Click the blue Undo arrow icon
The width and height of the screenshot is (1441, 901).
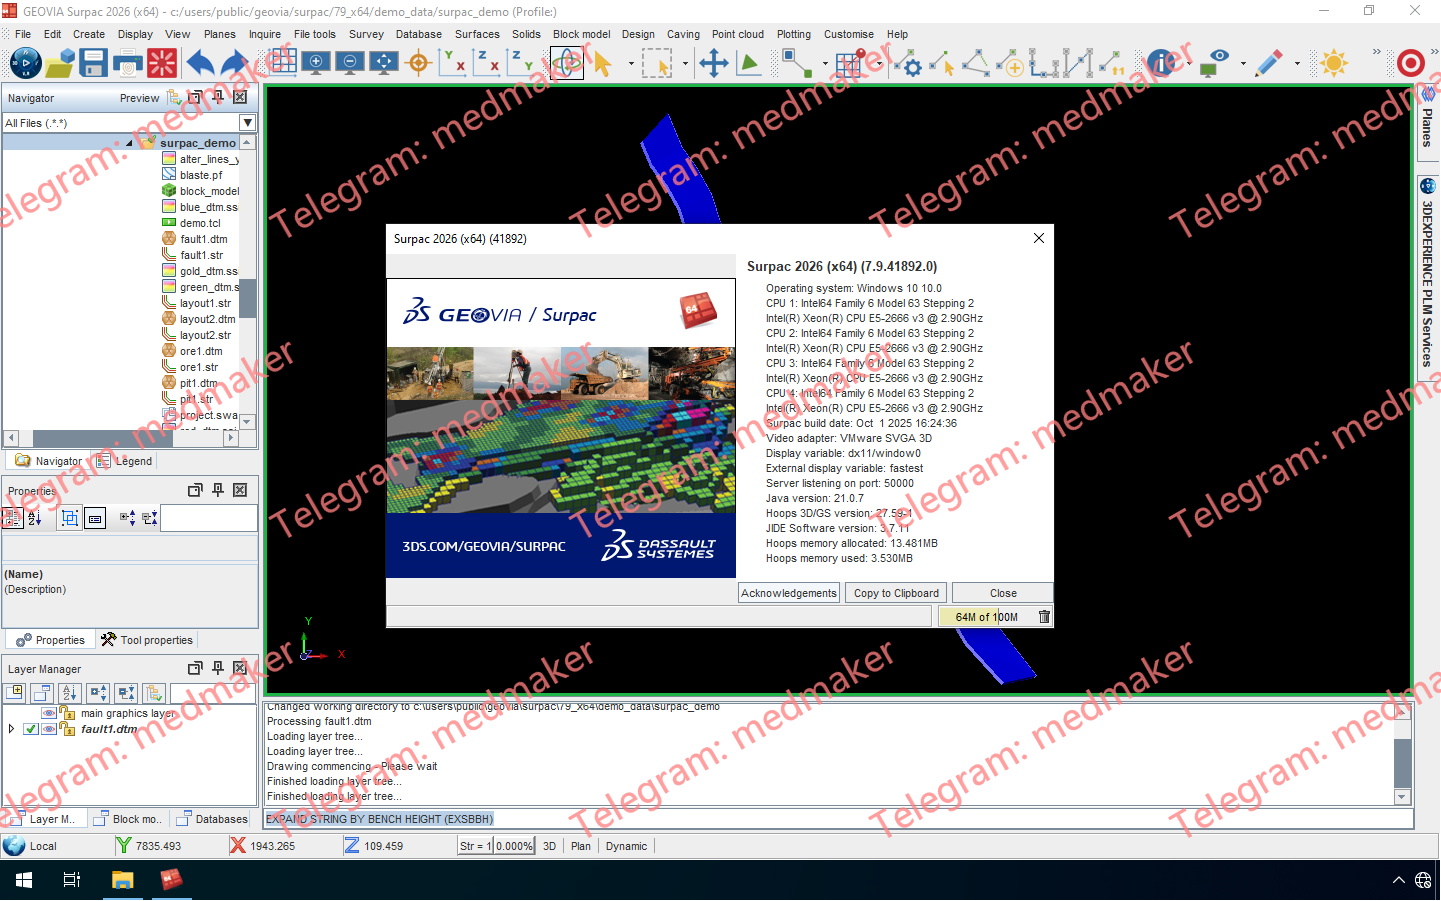click(200, 63)
